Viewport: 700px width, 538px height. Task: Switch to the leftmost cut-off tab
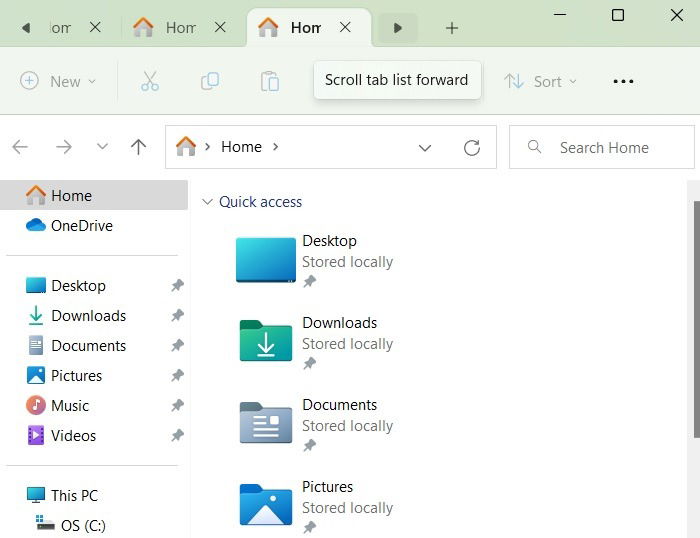pos(60,28)
